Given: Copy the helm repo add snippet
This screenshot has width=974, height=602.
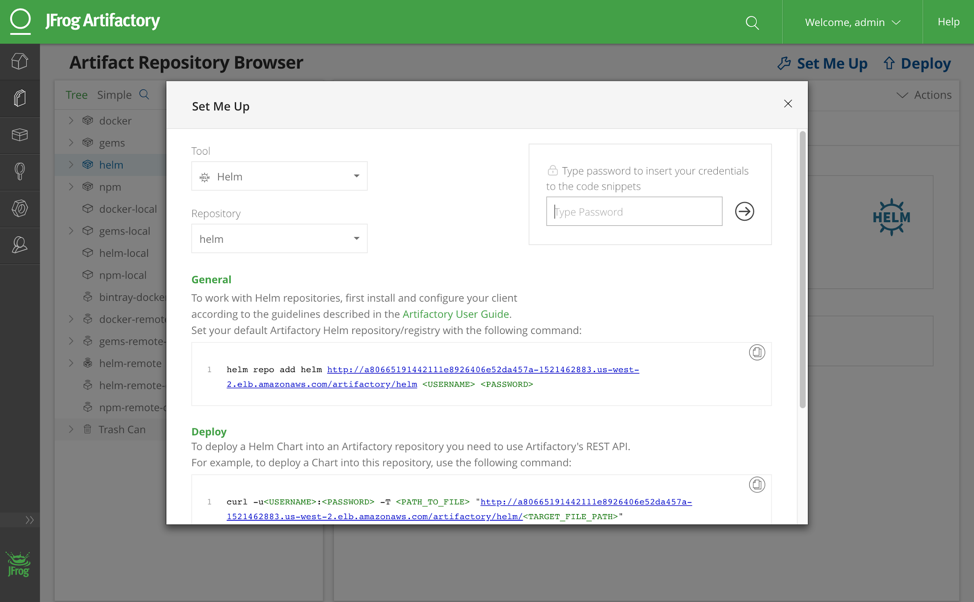Looking at the screenshot, I should click(757, 353).
